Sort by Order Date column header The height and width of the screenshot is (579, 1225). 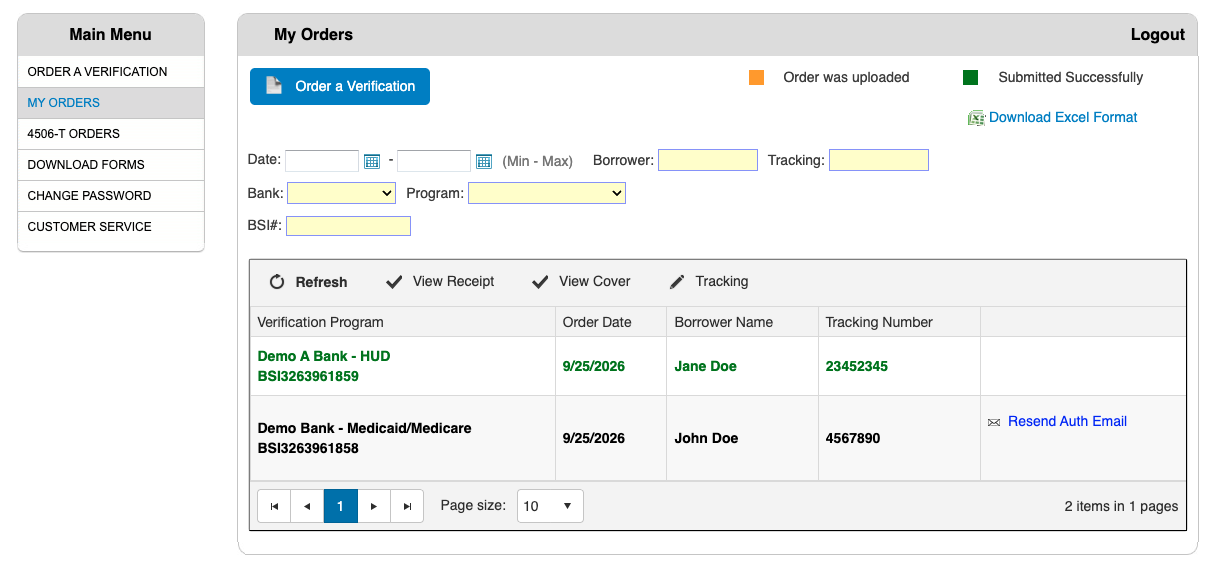(x=597, y=322)
